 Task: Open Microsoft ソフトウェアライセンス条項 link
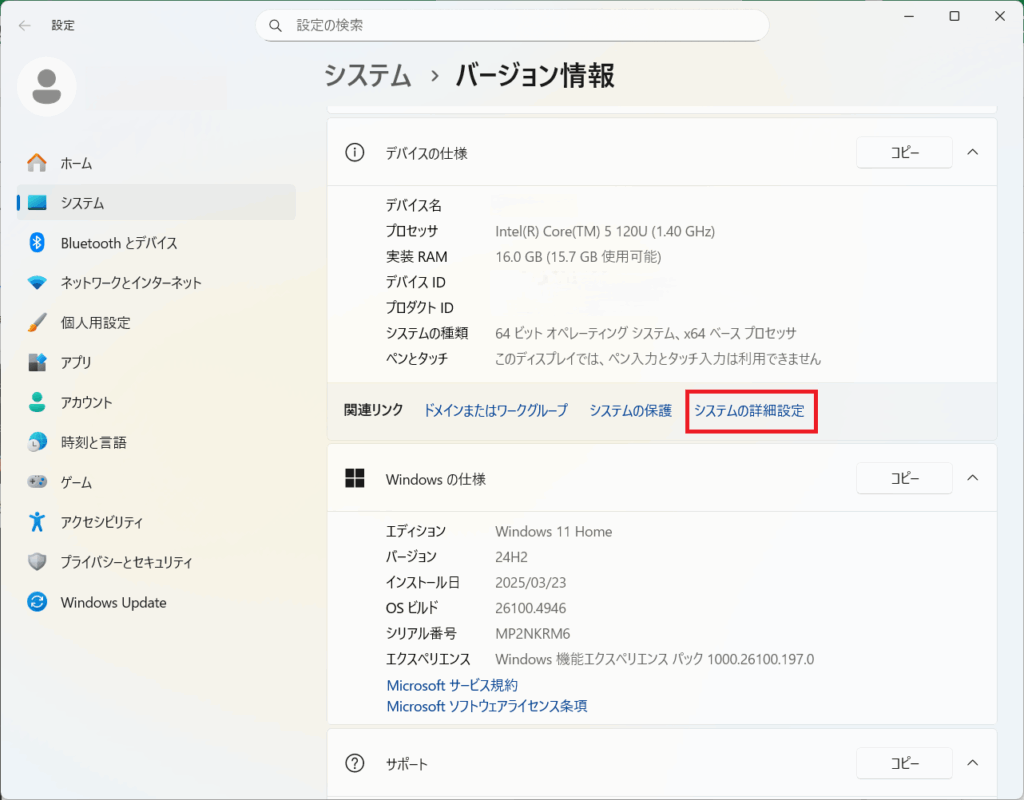tap(486, 706)
